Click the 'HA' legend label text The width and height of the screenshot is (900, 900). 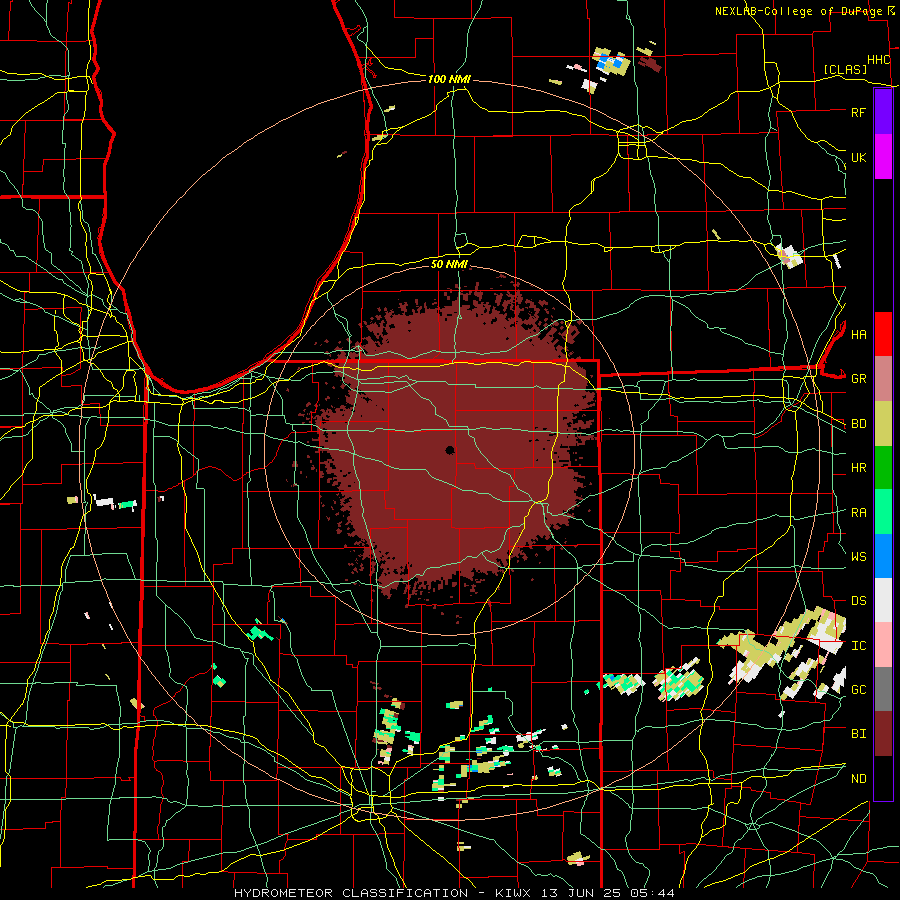tap(858, 334)
